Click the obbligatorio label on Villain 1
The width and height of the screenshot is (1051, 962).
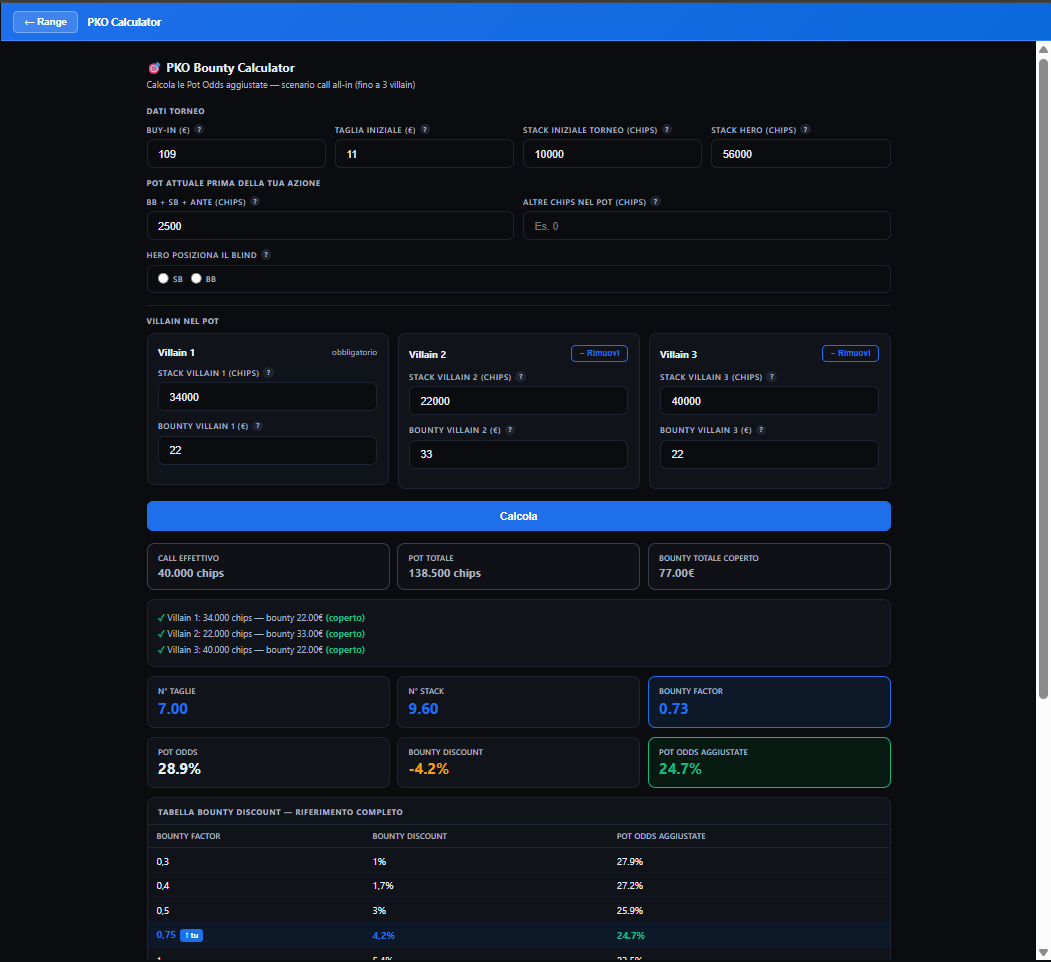[x=355, y=353]
